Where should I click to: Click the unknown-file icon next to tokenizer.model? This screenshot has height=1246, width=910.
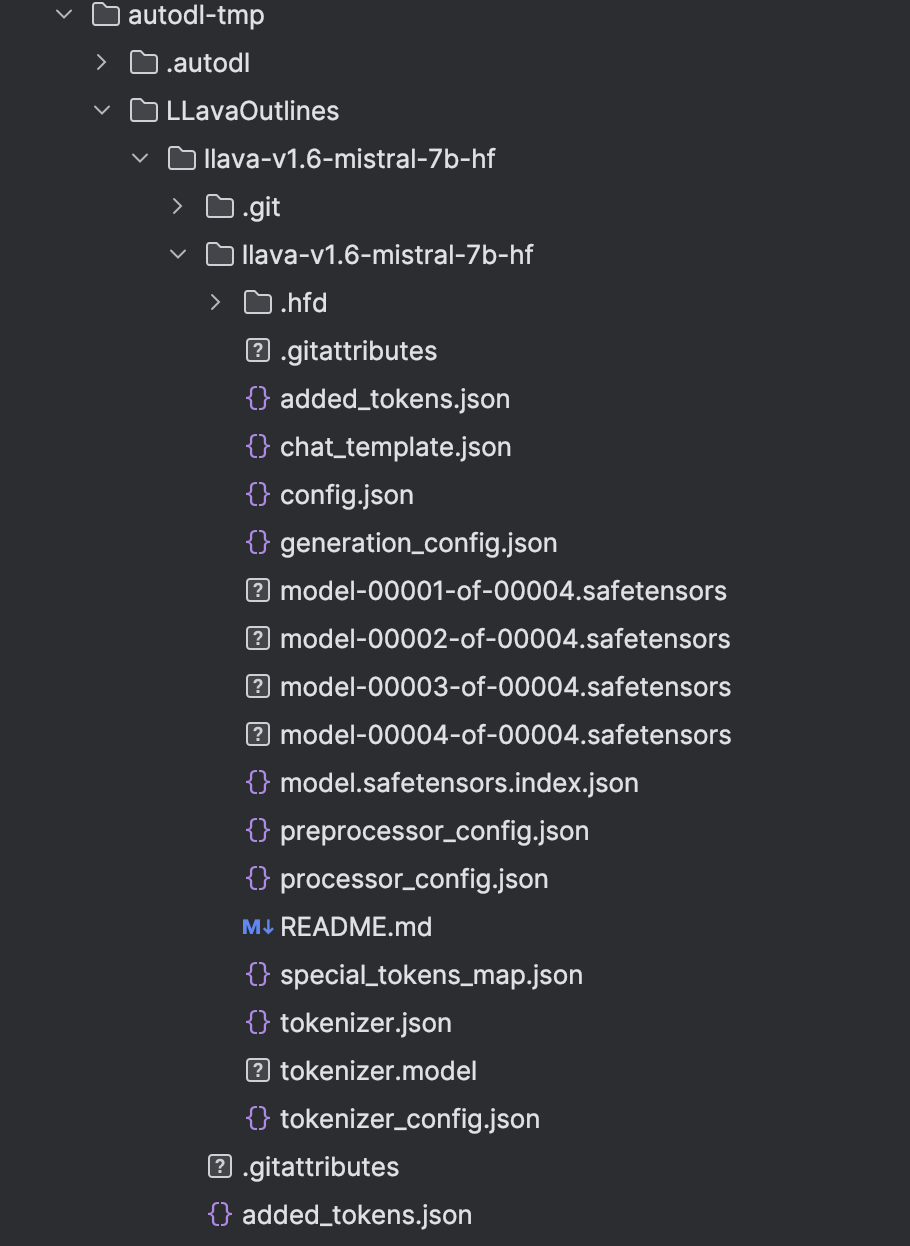click(x=257, y=1071)
